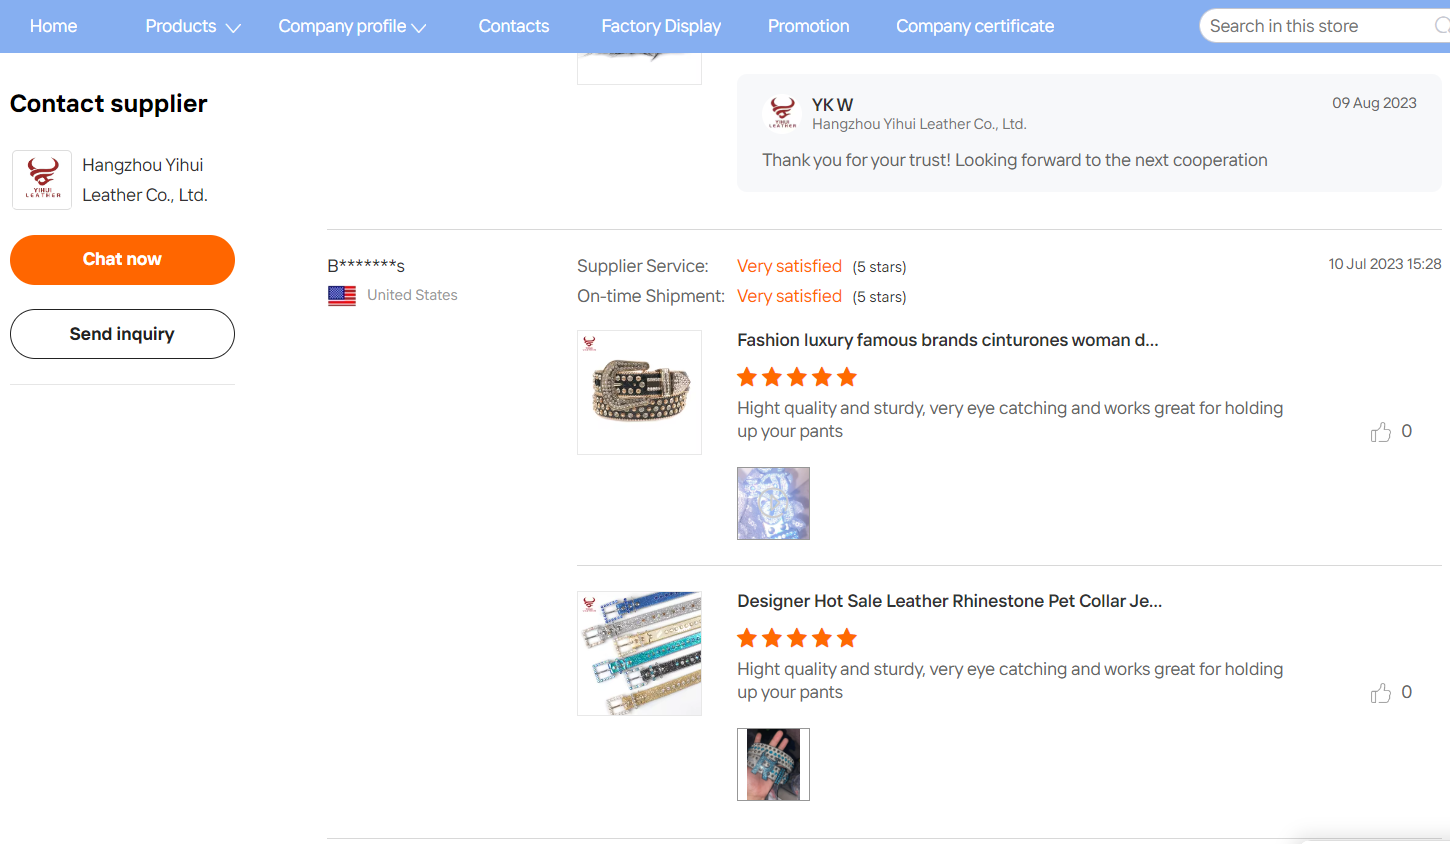Click the five-star rating of cinturones belt review

click(797, 377)
